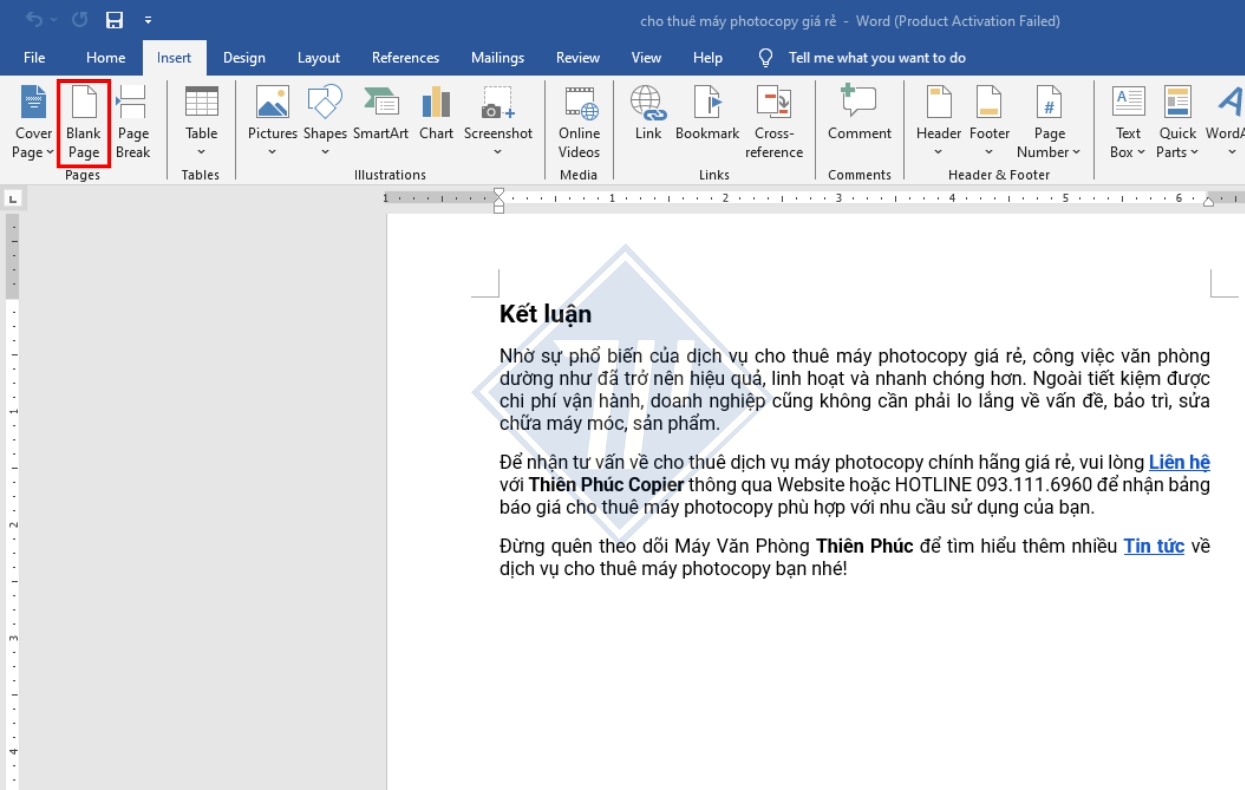Click the Chart icon

pos(436,104)
